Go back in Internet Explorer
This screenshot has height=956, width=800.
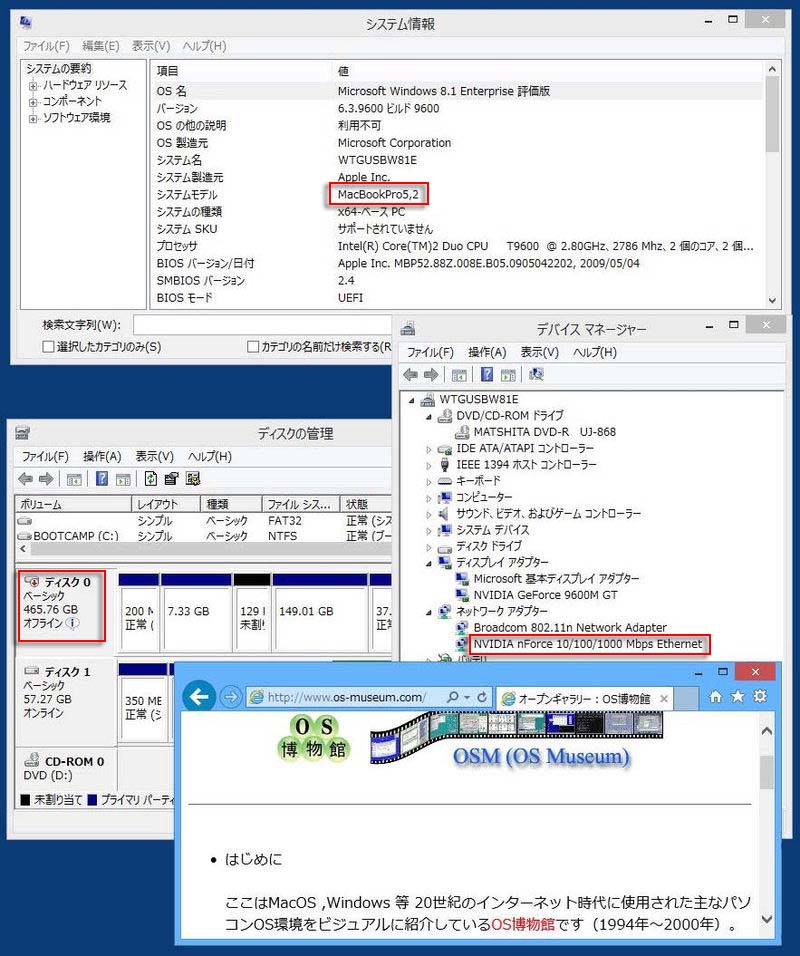[x=199, y=696]
